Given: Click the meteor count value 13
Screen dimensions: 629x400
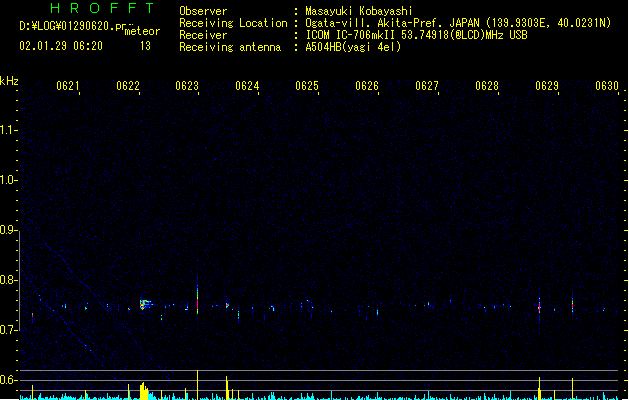Looking at the screenshot, I should (145, 46).
